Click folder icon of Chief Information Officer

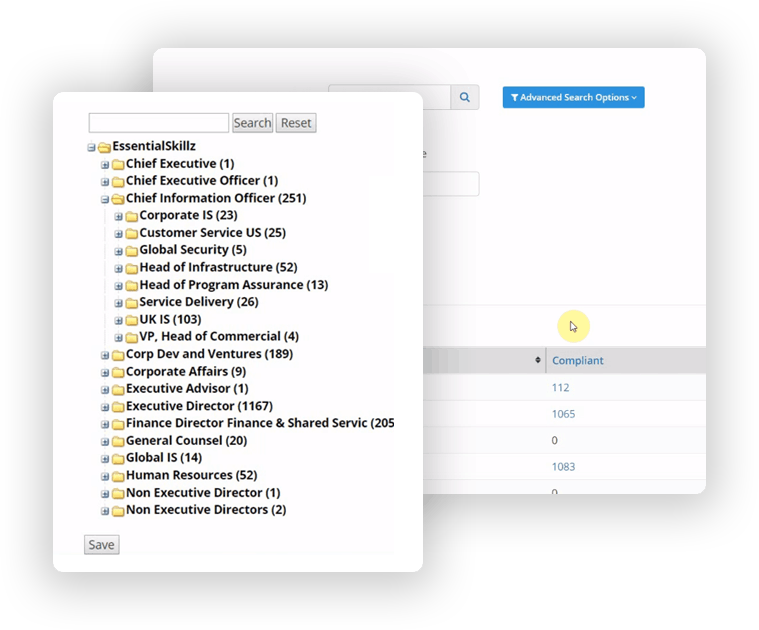[x=118, y=199]
